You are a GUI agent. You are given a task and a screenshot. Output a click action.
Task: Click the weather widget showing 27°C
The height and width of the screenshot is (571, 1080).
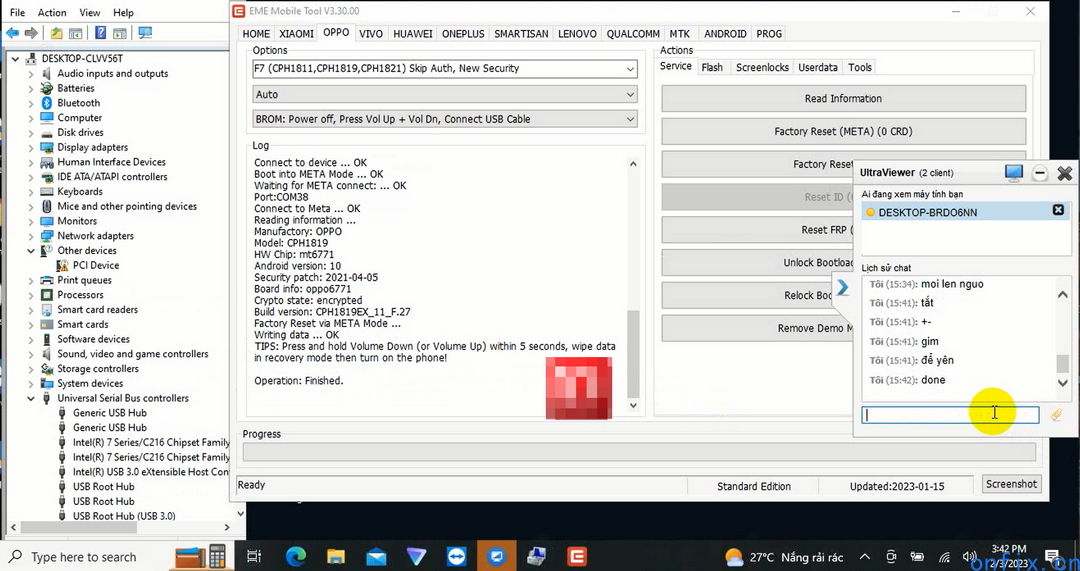pos(785,557)
